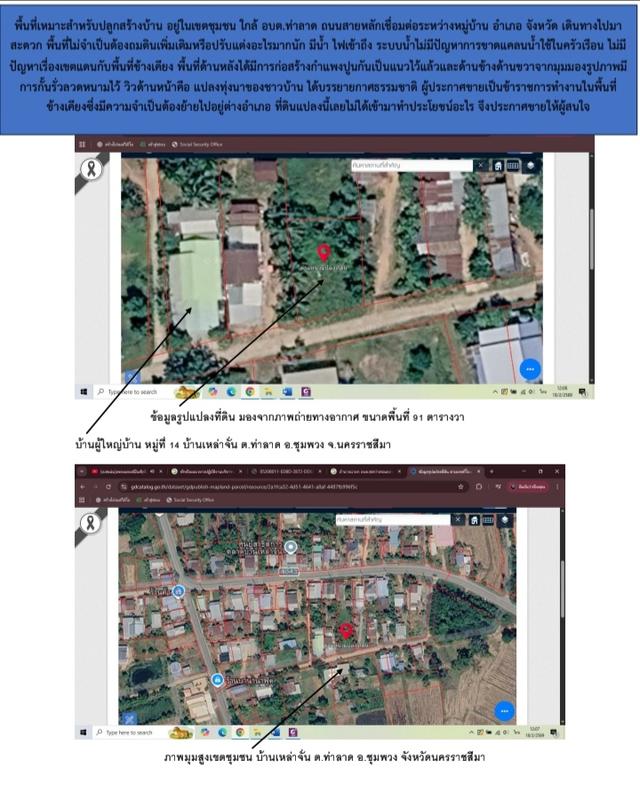Open the Social Security Office bookmark in the upper window
The width and height of the screenshot is (640, 808).
pyautogui.click(x=197, y=144)
